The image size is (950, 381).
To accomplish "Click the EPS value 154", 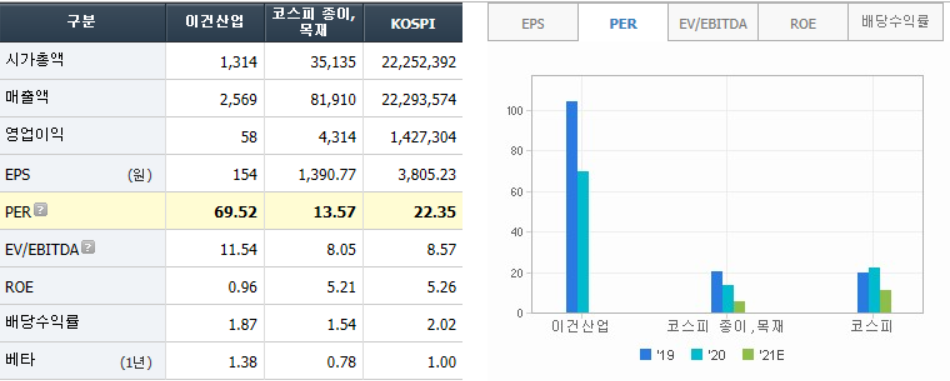I will pyautogui.click(x=245, y=175).
